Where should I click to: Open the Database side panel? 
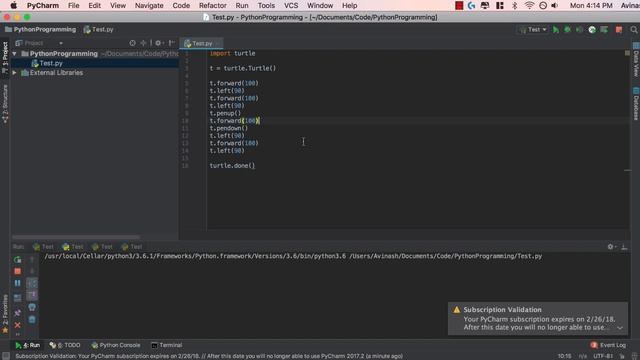pos(636,104)
